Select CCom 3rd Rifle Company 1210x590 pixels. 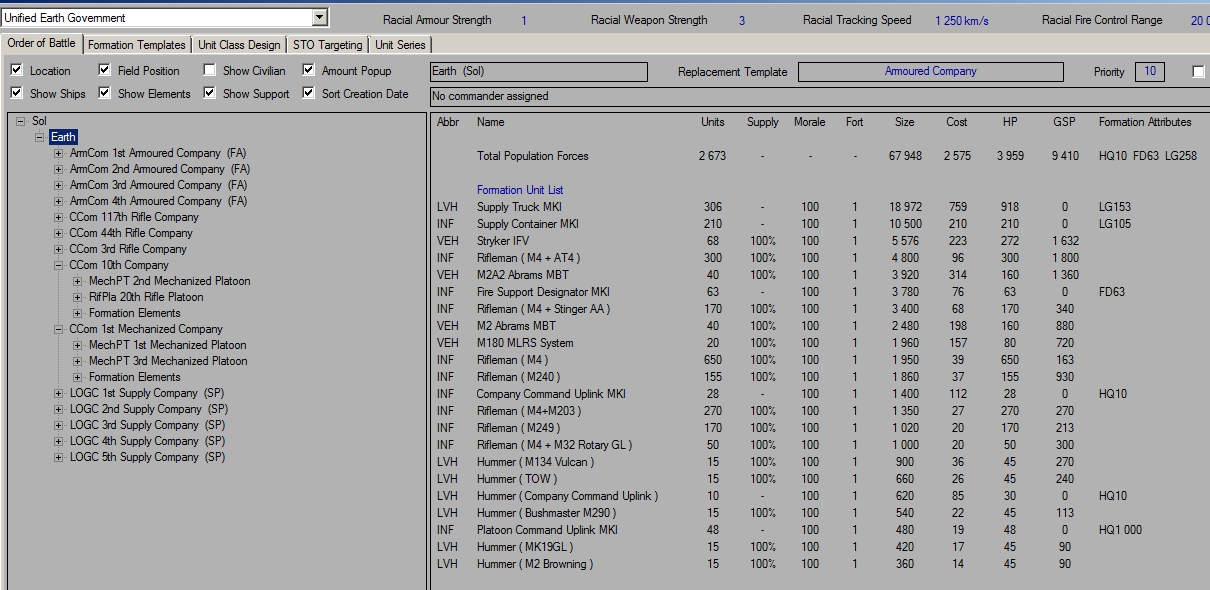tap(128, 249)
